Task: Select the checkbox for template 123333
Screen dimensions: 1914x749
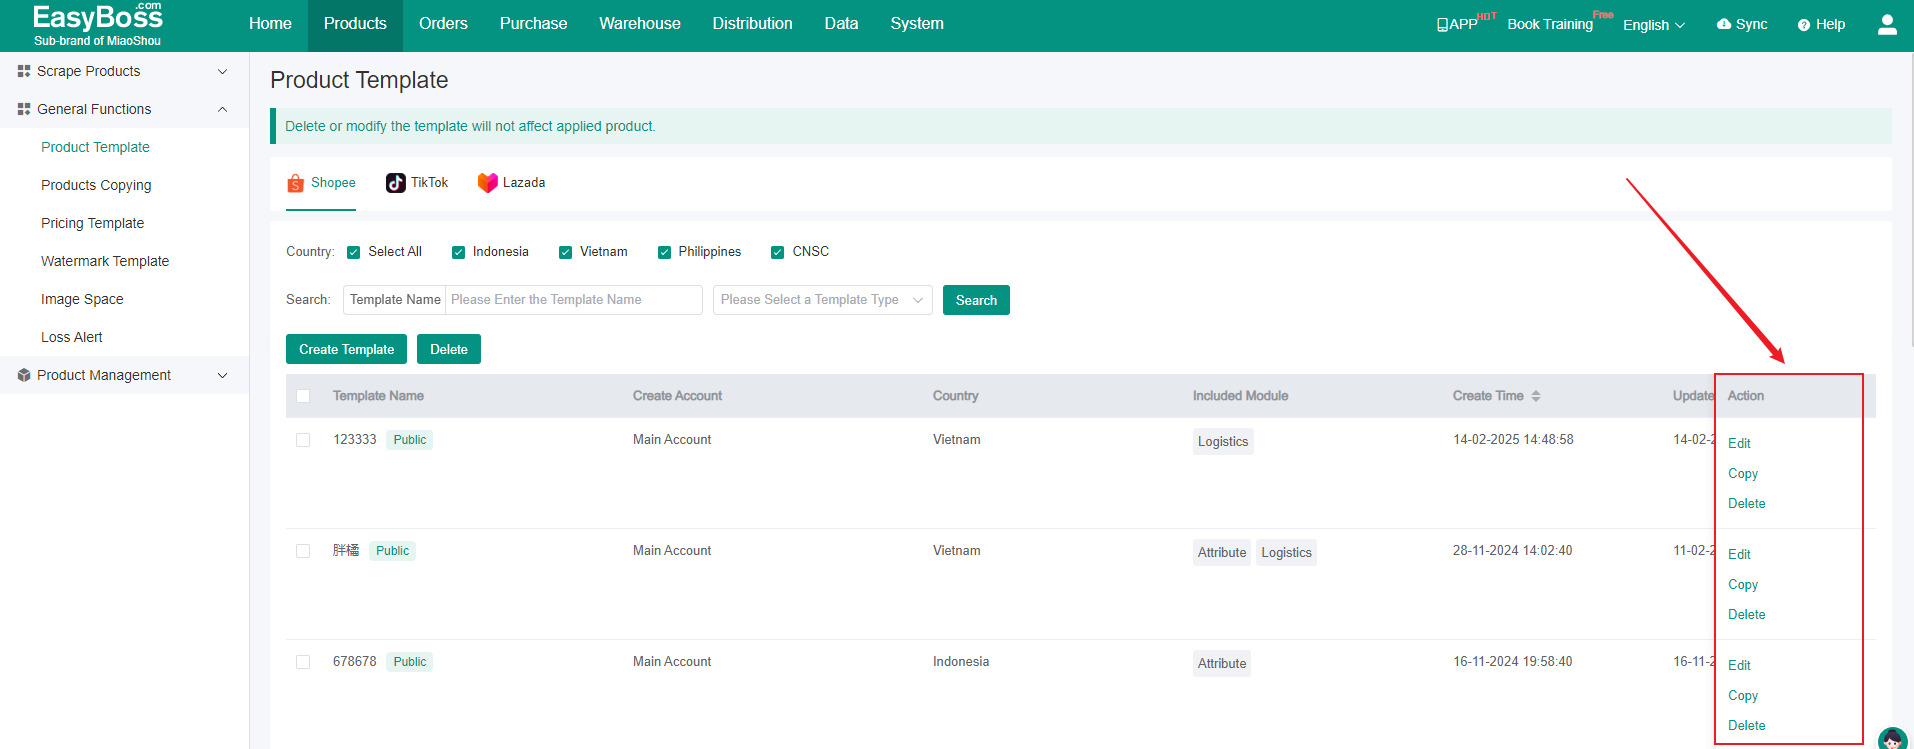Action: [303, 440]
